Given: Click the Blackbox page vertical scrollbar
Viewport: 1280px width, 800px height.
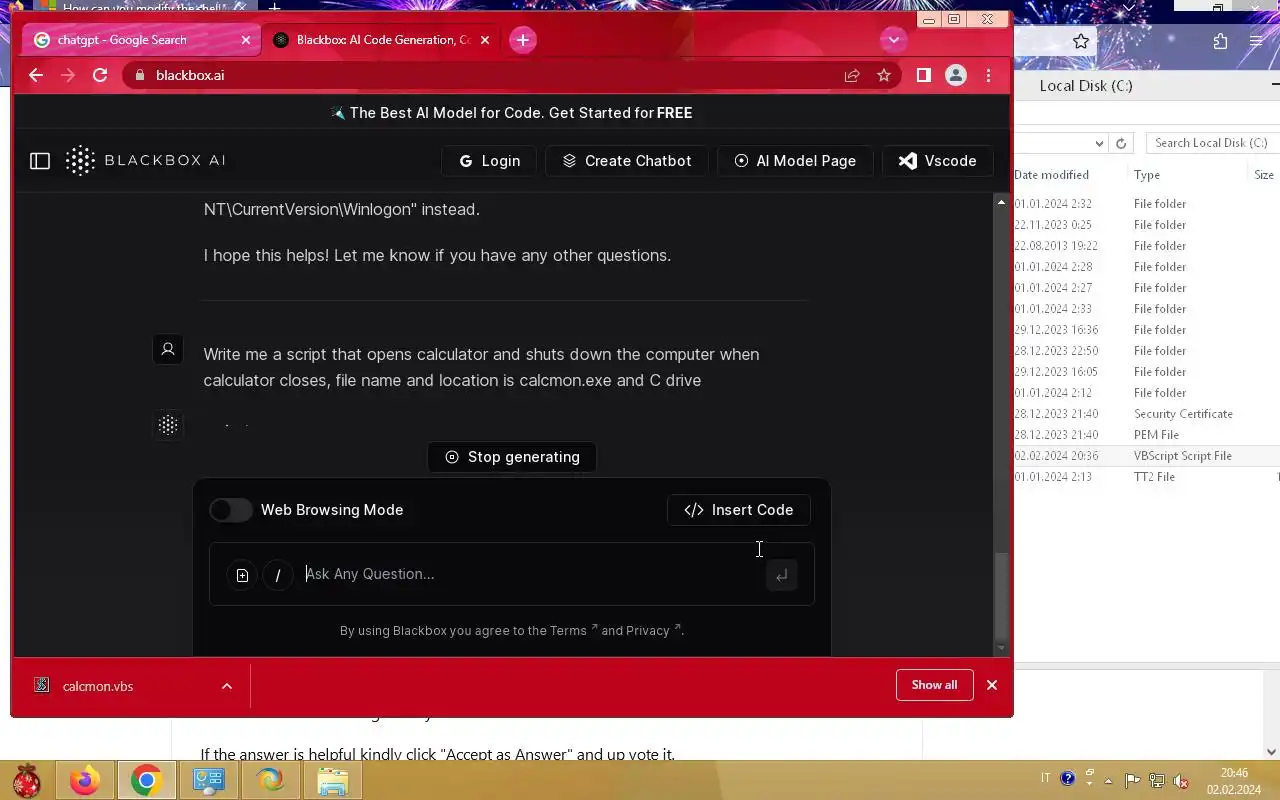Looking at the screenshot, I should click(x=1002, y=599).
